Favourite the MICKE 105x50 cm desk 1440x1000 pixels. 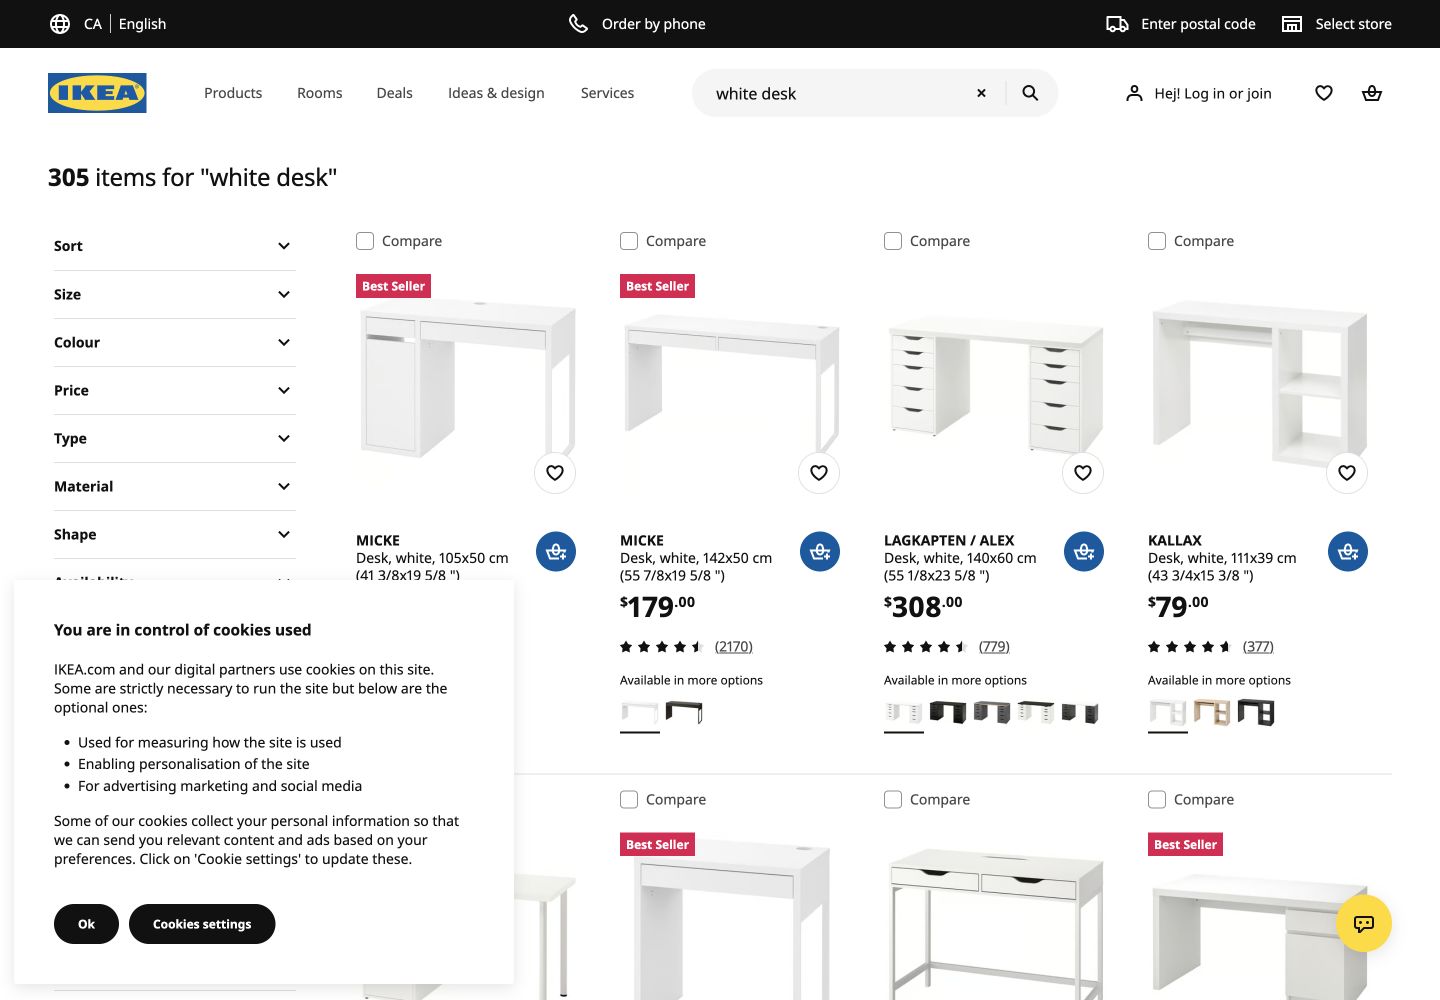tap(555, 473)
